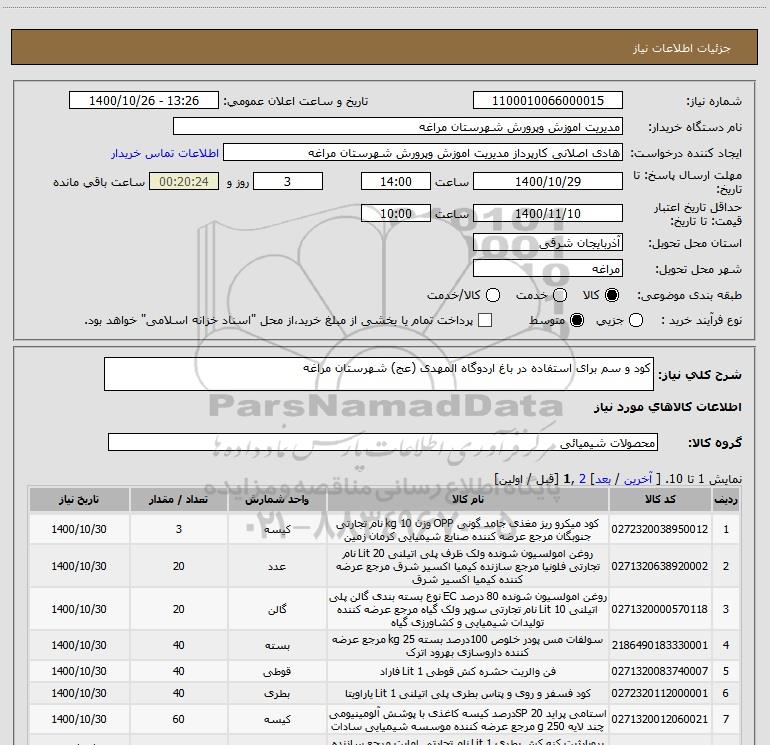Click the شماره نیاز number field
This screenshot has width=770, height=745.
click(547, 101)
